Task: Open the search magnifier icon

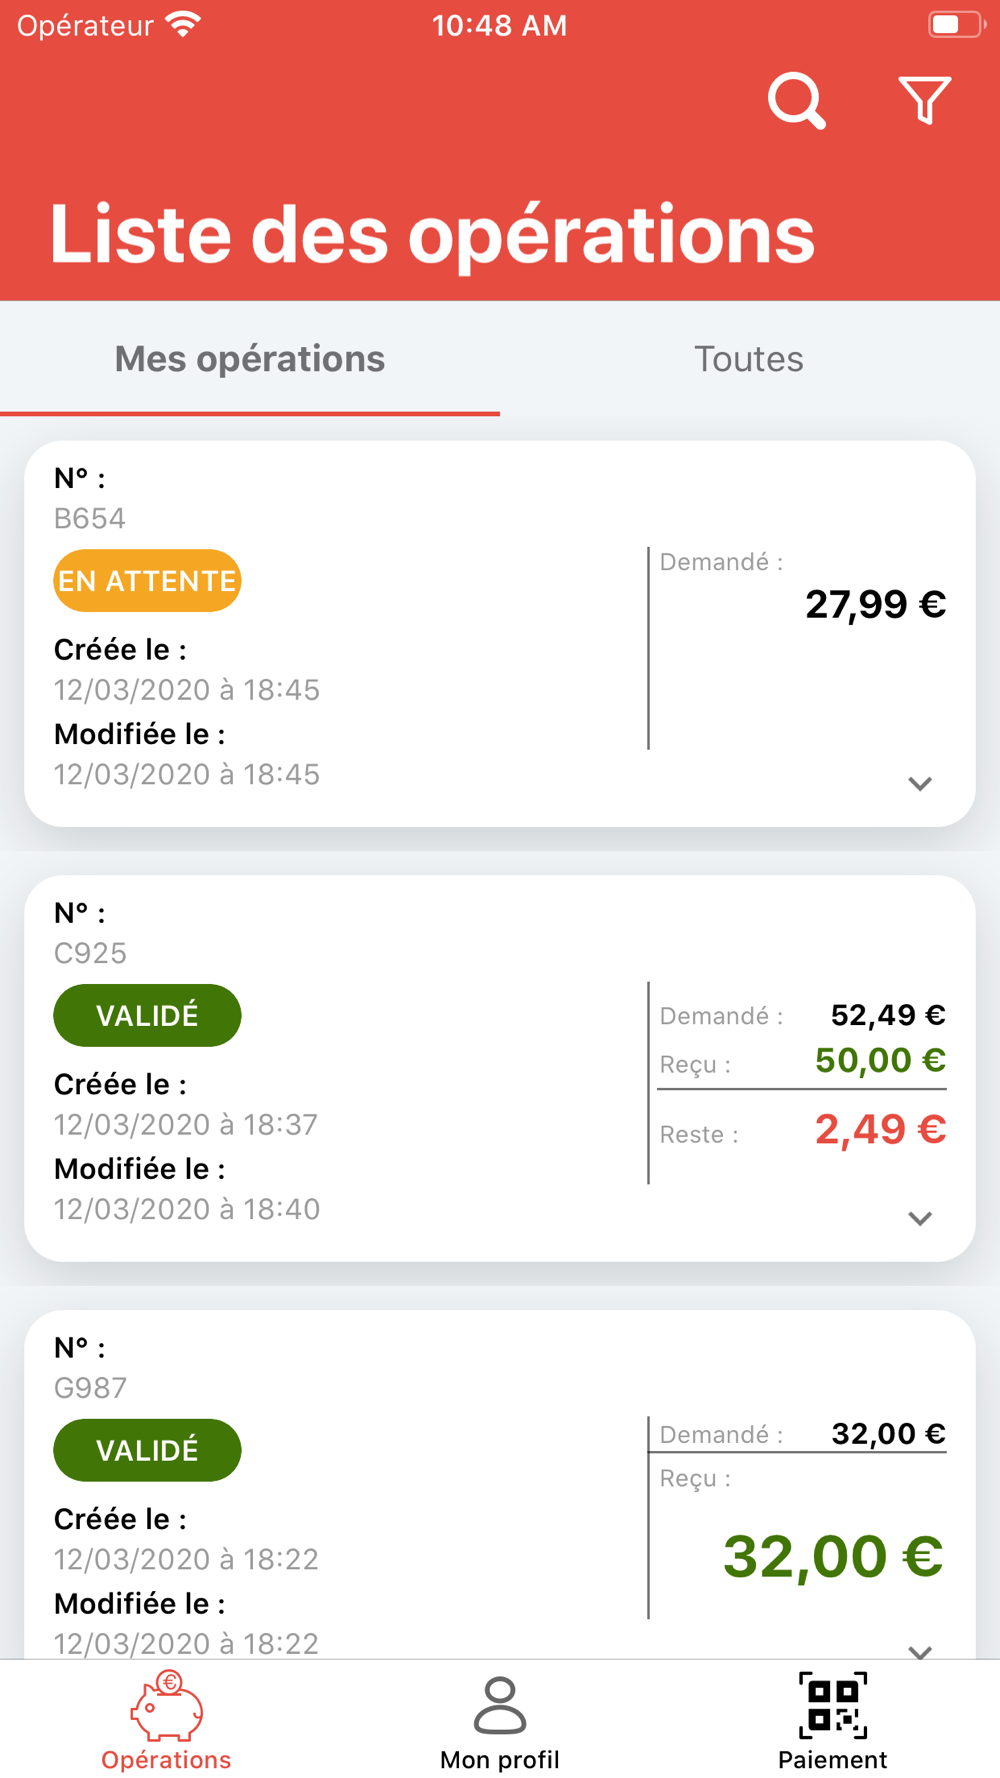Action: pyautogui.click(x=796, y=101)
